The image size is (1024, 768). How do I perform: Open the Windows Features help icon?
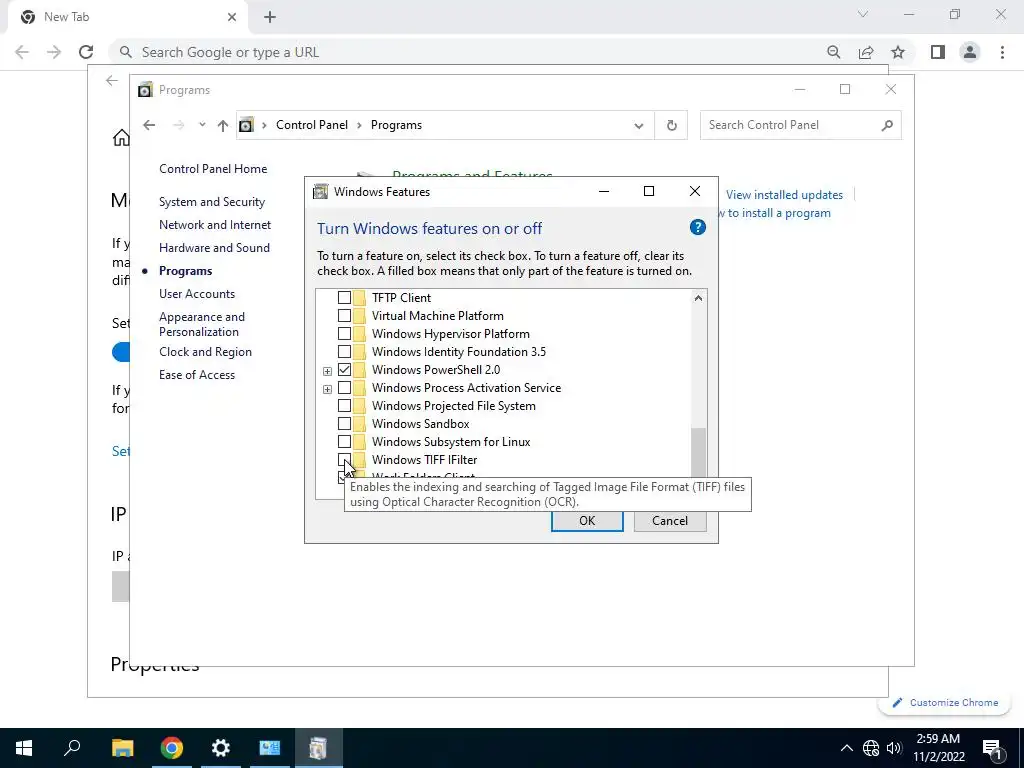(x=697, y=227)
